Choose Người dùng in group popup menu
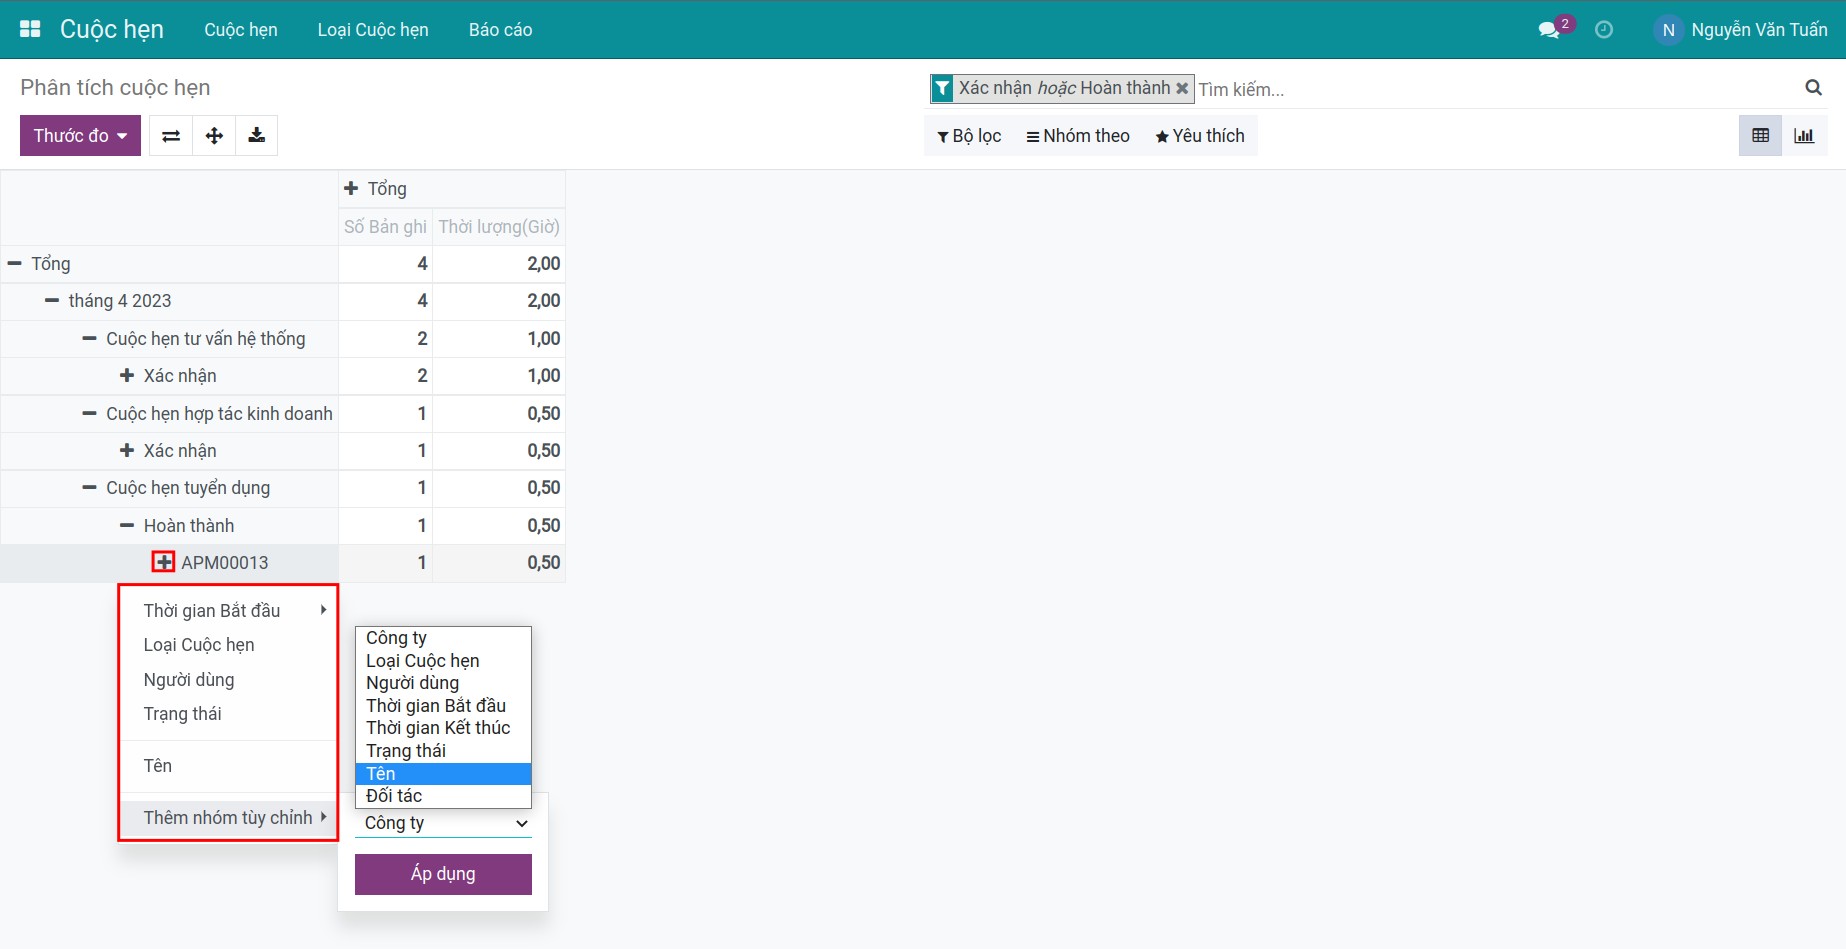 pyautogui.click(x=228, y=680)
